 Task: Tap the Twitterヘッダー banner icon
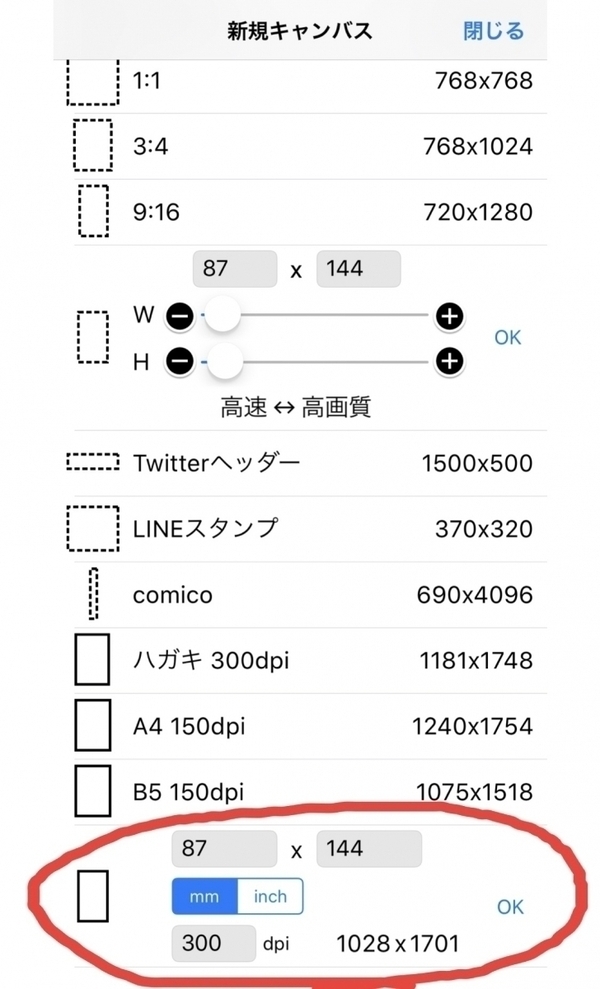[92, 463]
